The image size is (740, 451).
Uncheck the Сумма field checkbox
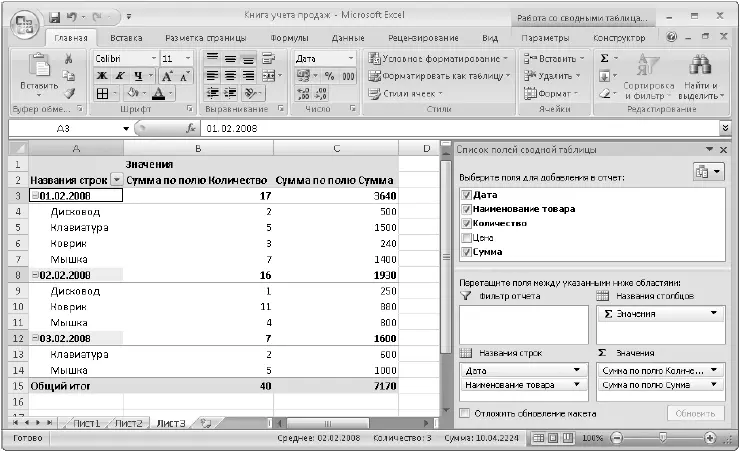point(467,252)
